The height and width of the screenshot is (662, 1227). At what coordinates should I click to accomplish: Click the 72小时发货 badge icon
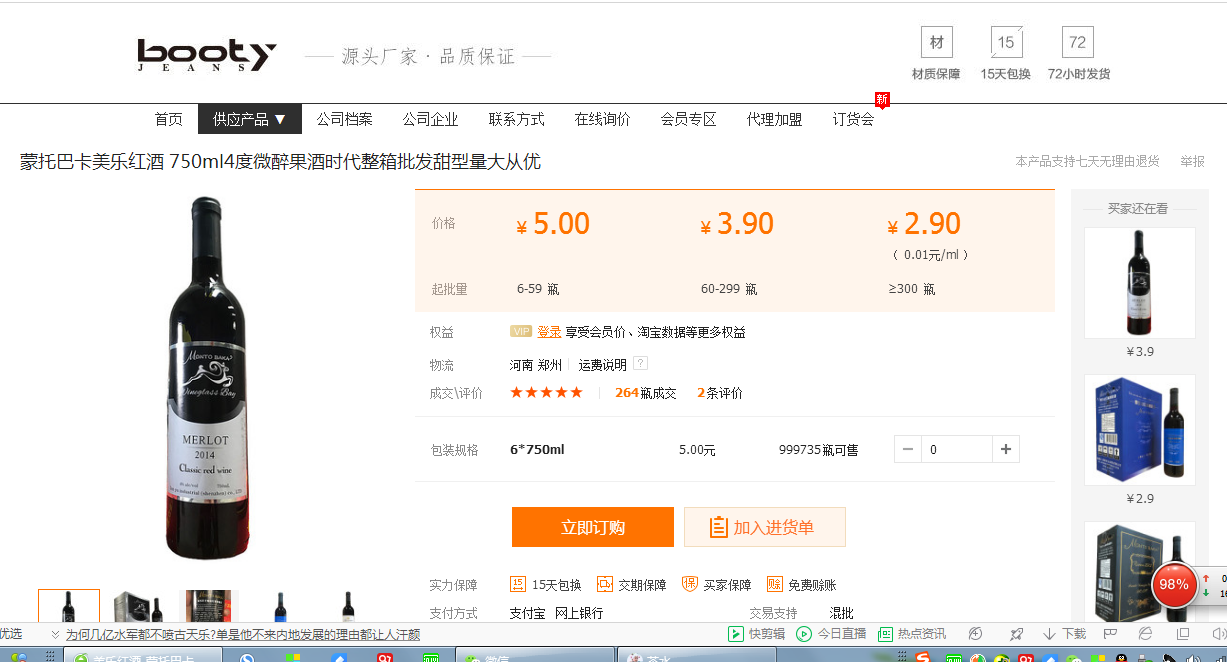point(1078,42)
